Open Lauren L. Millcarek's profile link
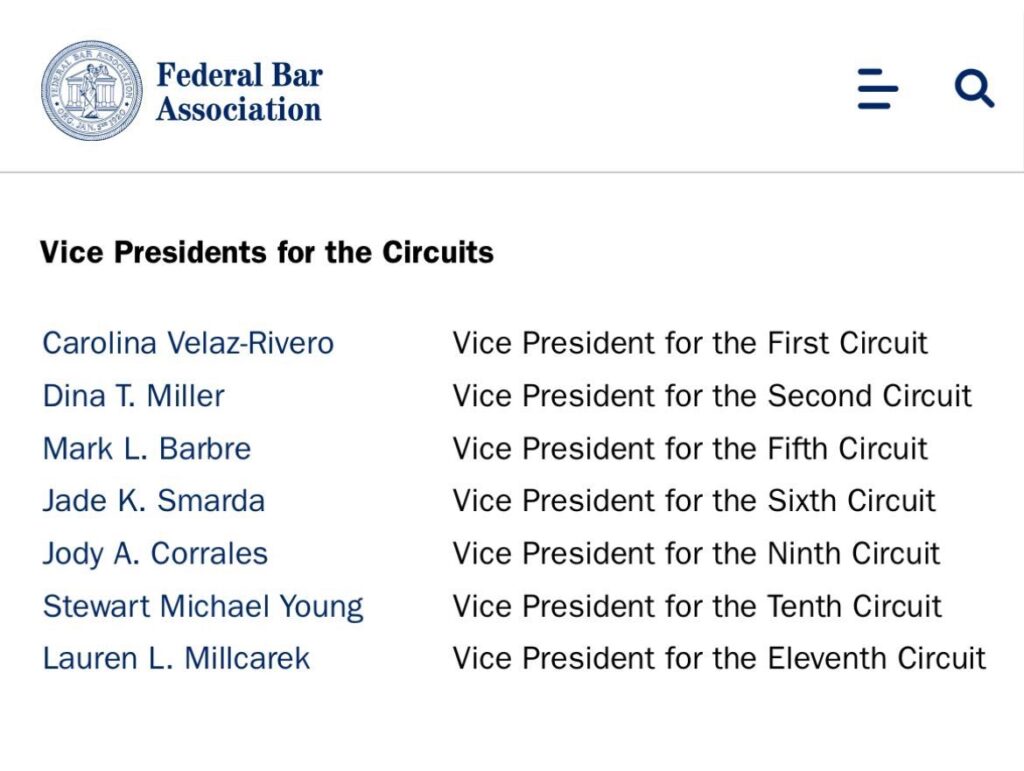The width and height of the screenshot is (1024, 771). pyautogui.click(x=176, y=658)
